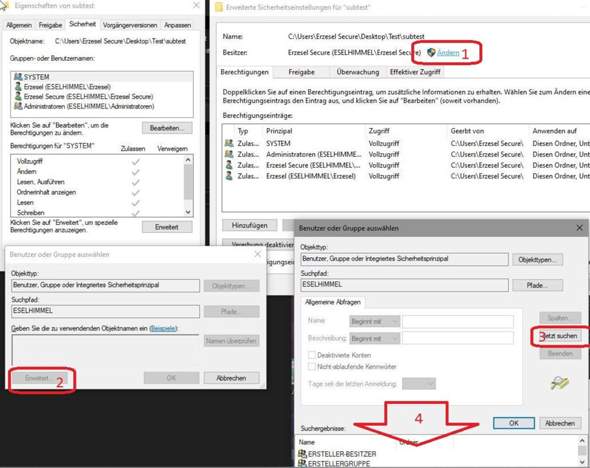Screen dimensions: 590x468
Task: Click Erzesel Secure user icon in Gruppen list
Action: 18,96
